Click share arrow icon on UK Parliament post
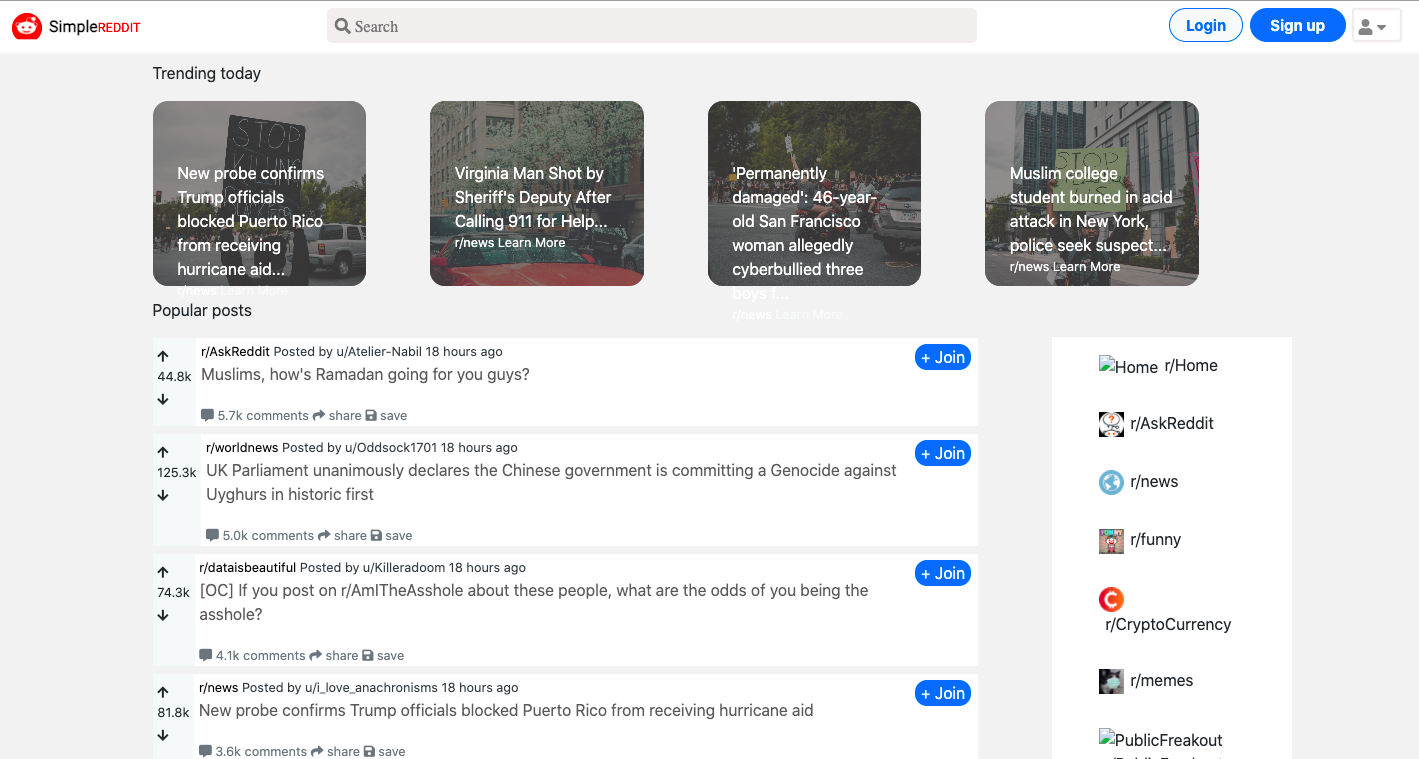 324,535
